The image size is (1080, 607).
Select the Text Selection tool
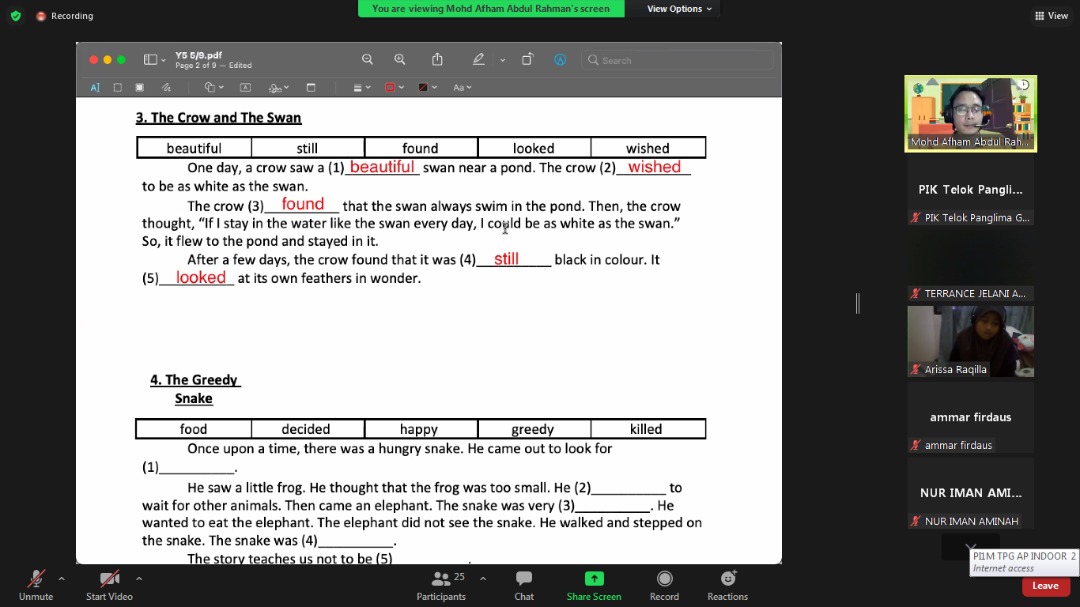click(x=95, y=88)
